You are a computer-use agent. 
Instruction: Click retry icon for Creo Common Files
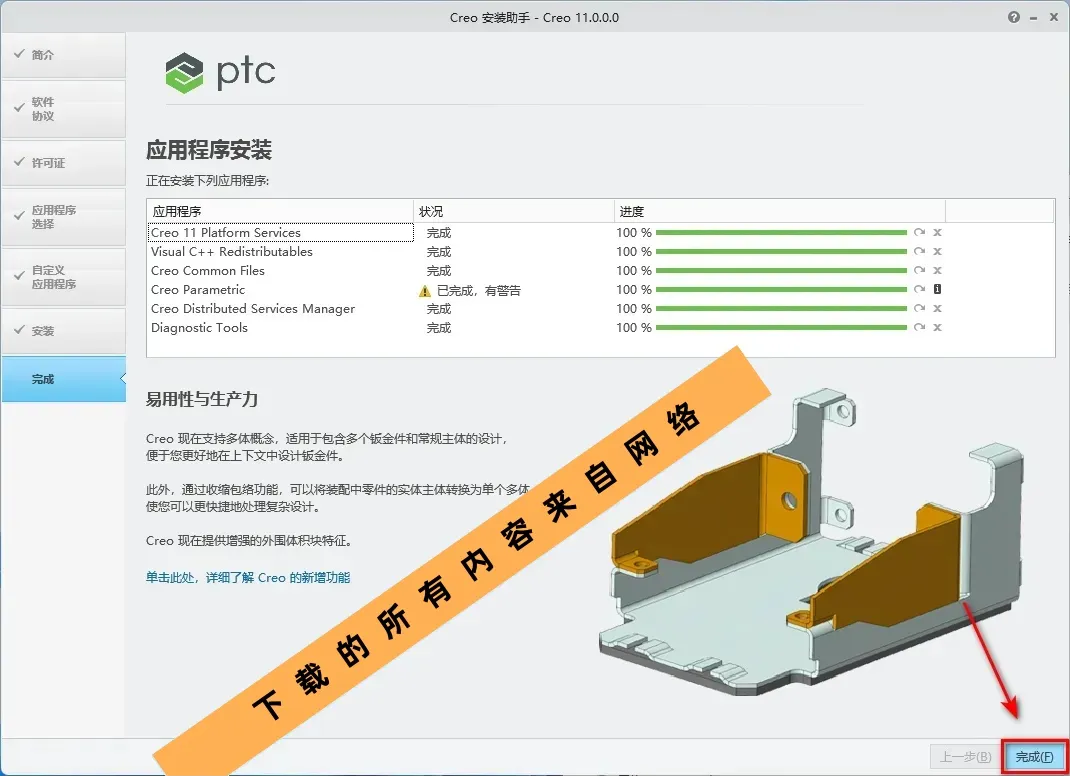(x=919, y=270)
